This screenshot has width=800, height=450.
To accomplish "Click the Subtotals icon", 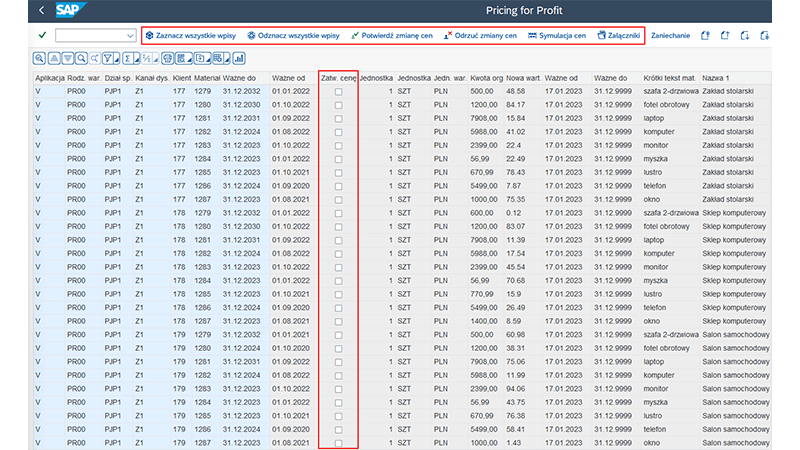I will tap(147, 58).
